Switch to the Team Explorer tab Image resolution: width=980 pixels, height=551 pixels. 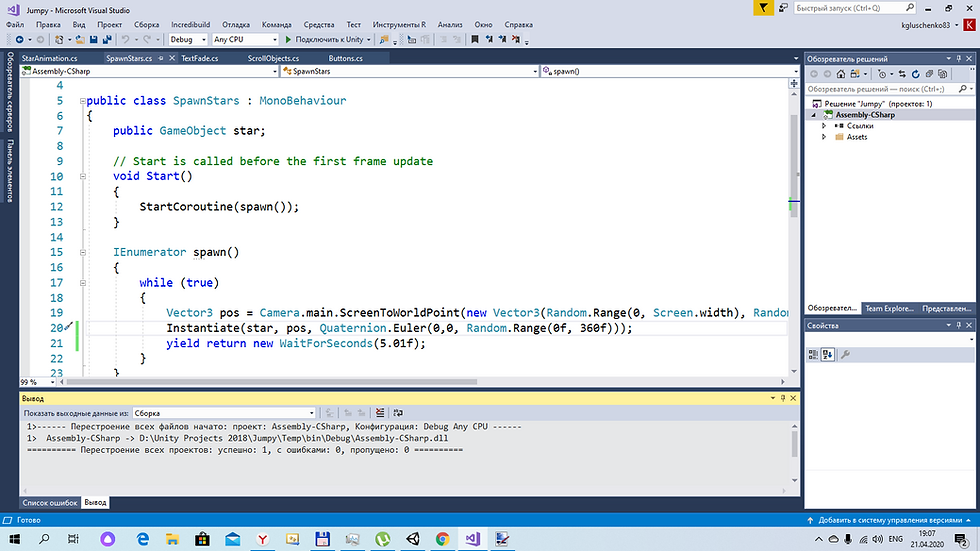(x=889, y=308)
